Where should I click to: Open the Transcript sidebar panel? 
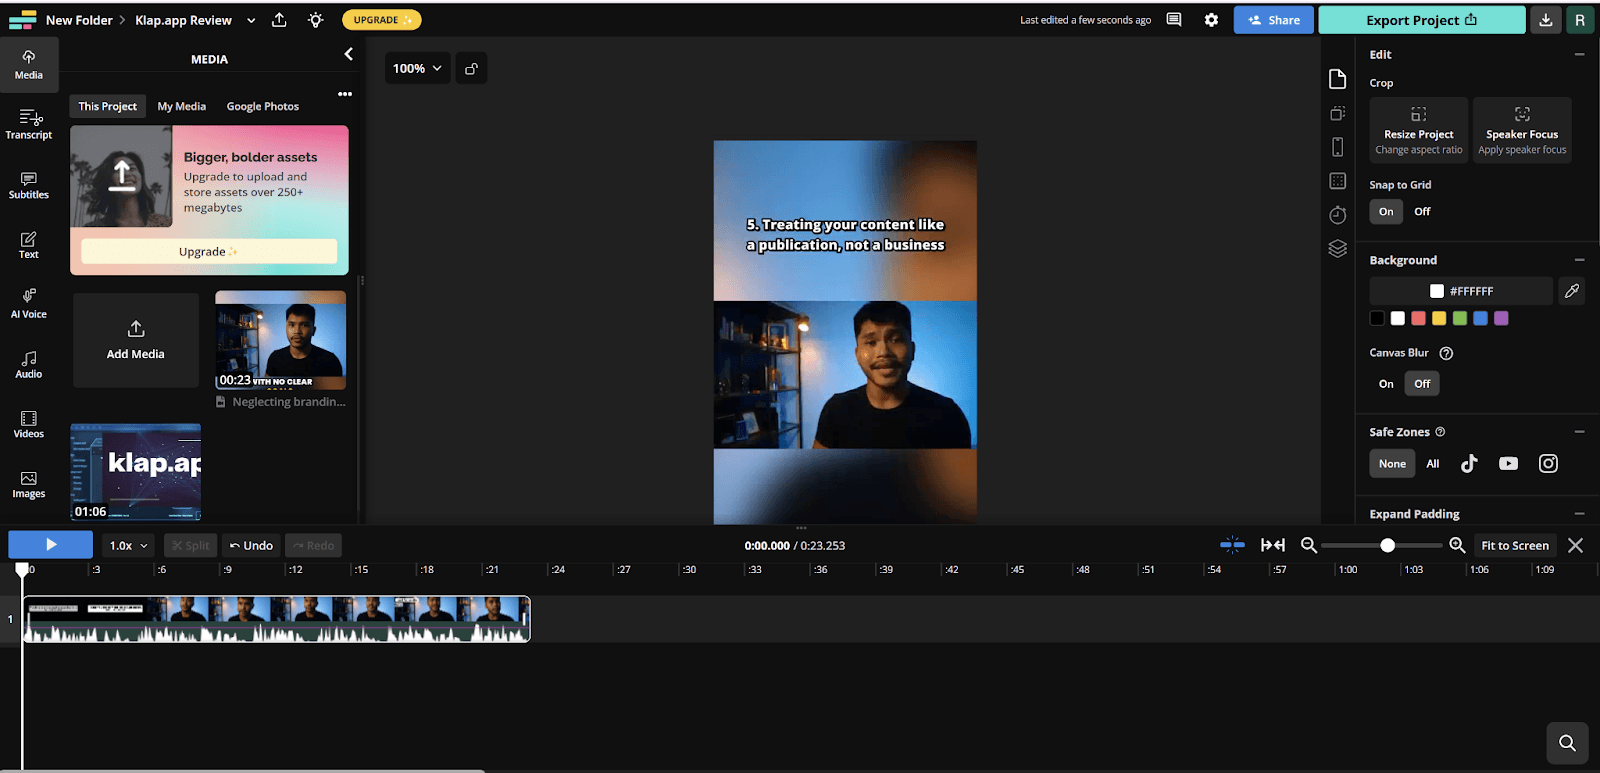coord(28,124)
